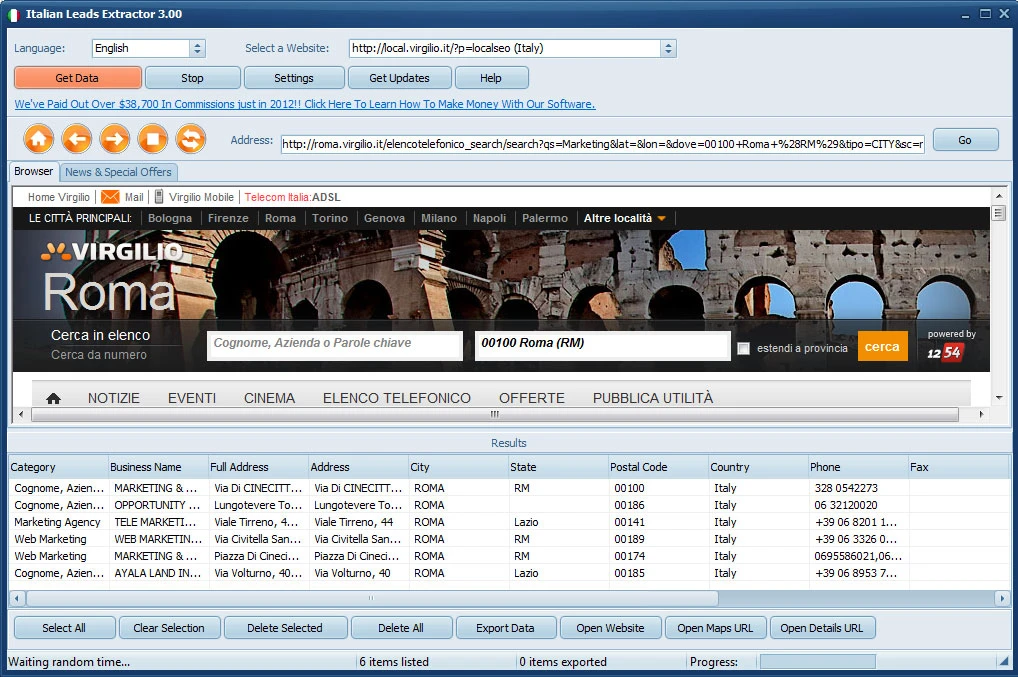
Task: Toggle the estendi a provincia checkbox
Action: (743, 349)
